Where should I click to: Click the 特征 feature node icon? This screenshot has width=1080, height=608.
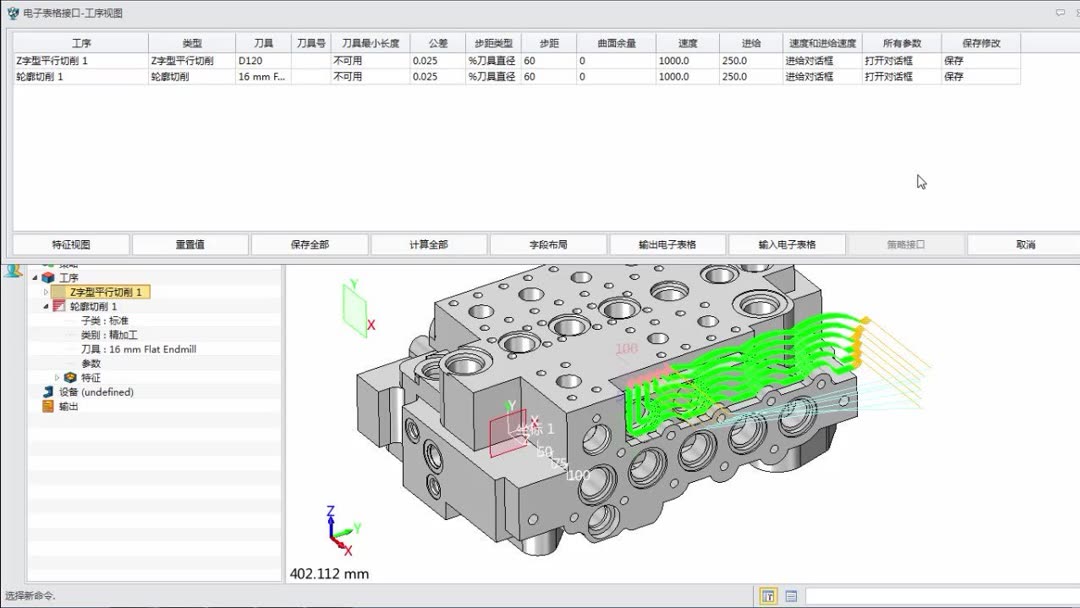coord(70,378)
